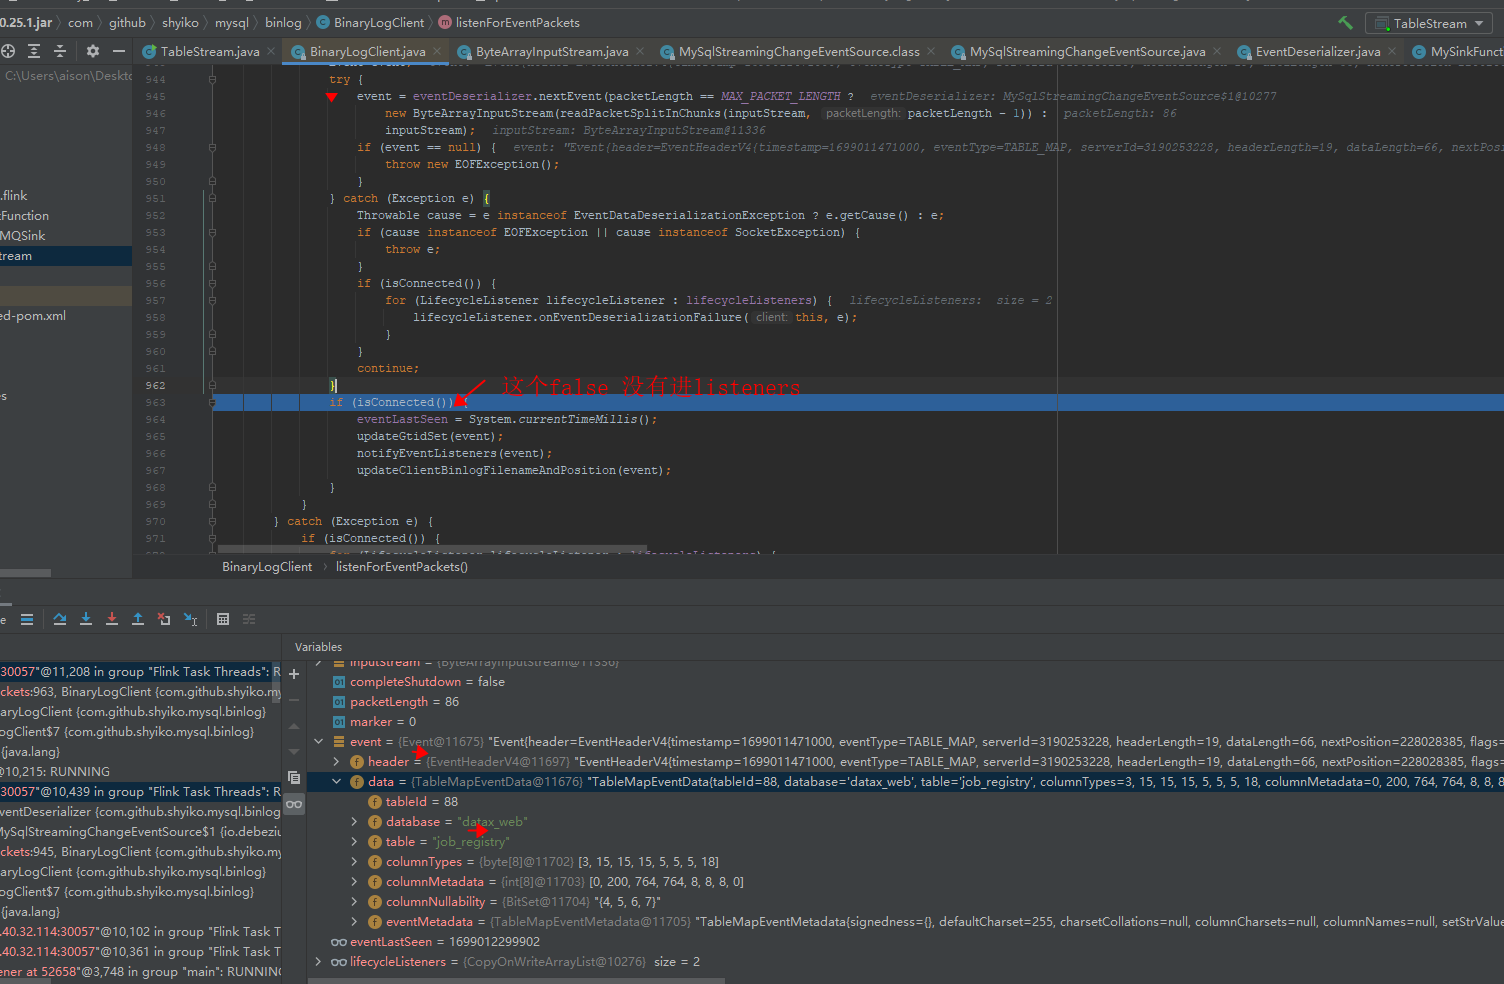This screenshot has width=1504, height=984.
Task: Click the 'github' breadcrumb segment
Action: click(127, 22)
